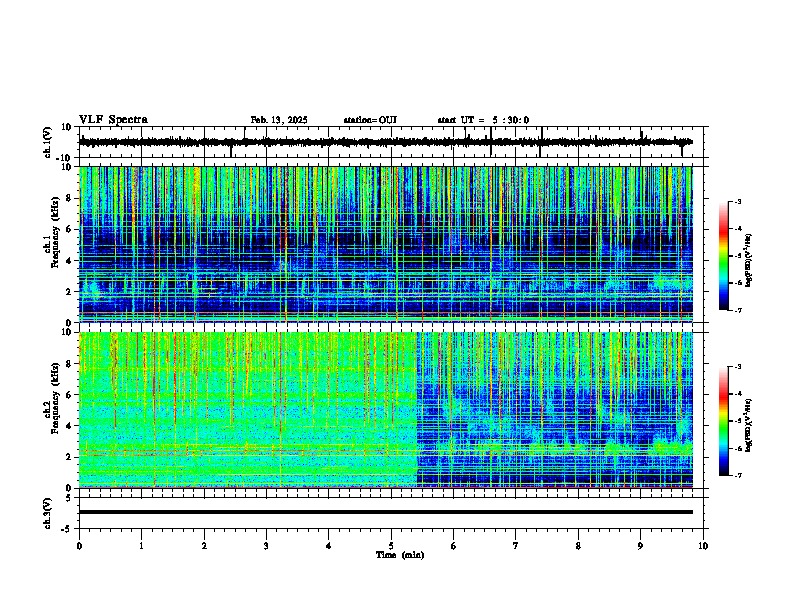Click the x-axis tick label "1"
792x612 pixels.
click(x=141, y=546)
